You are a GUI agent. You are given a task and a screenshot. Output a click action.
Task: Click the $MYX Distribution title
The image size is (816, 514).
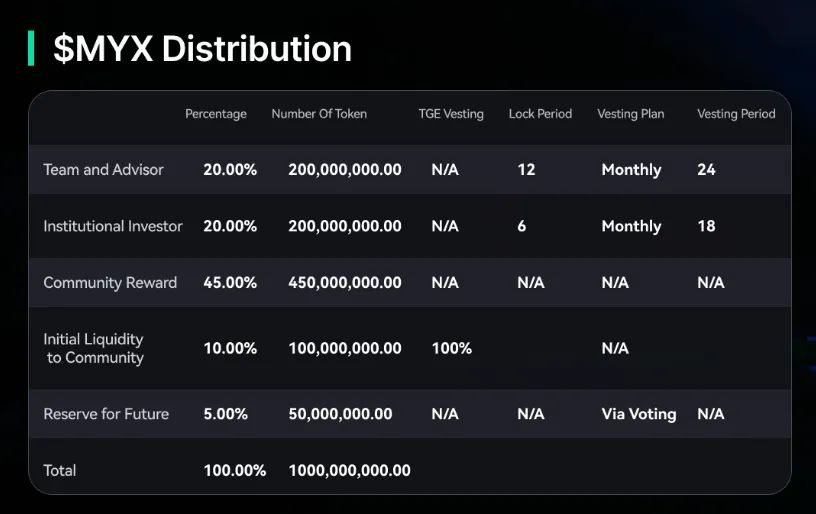click(202, 48)
